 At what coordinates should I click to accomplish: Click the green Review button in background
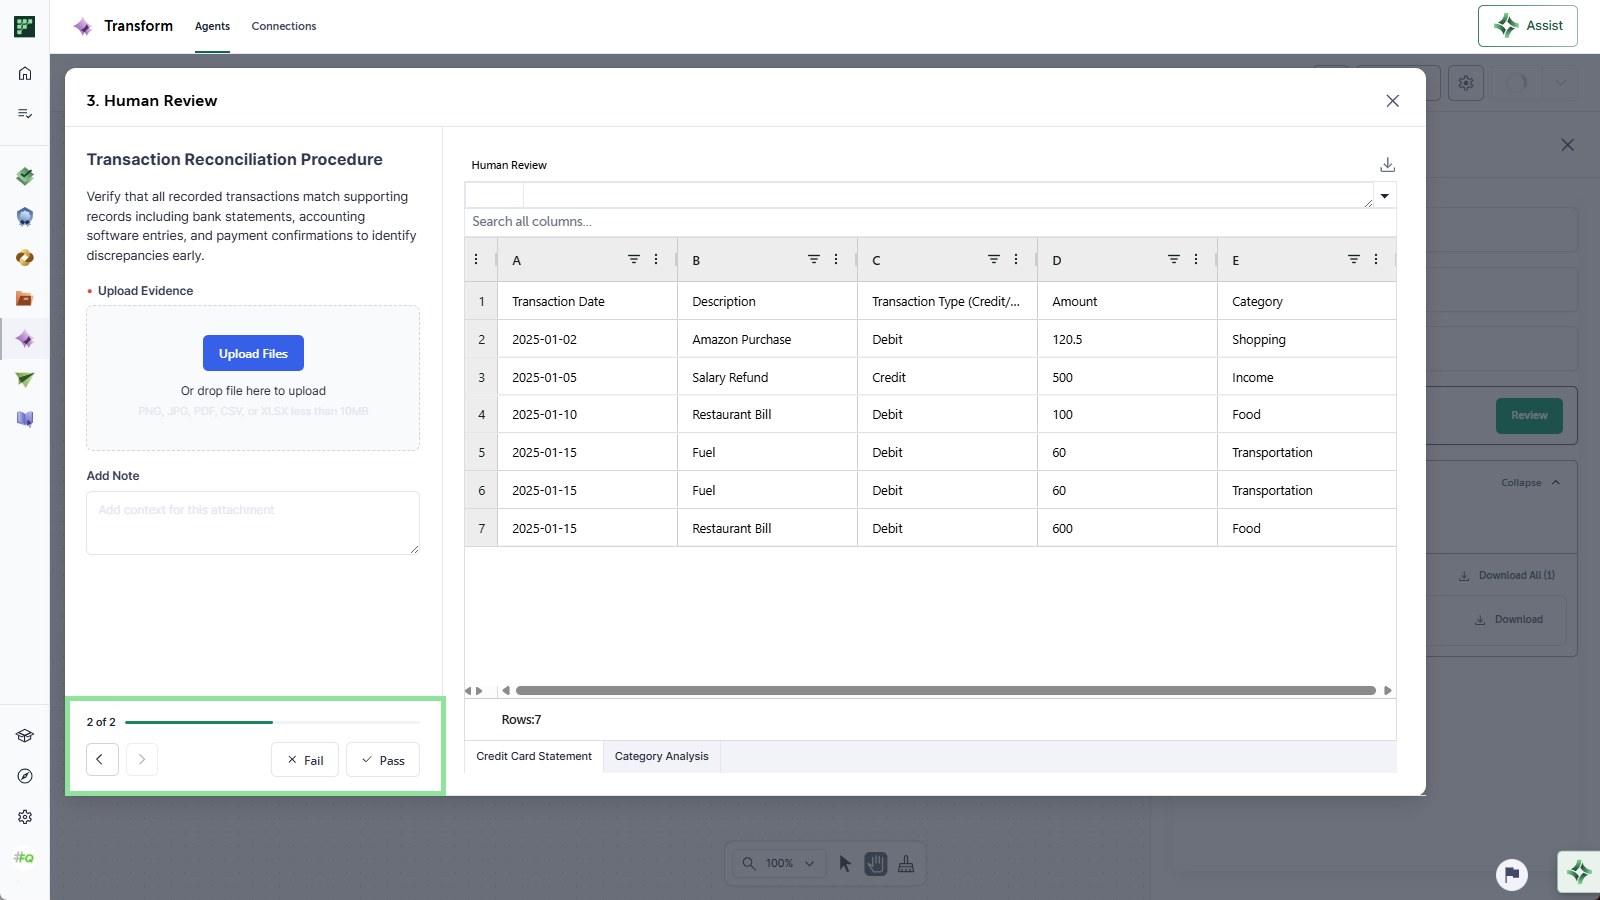point(1529,416)
